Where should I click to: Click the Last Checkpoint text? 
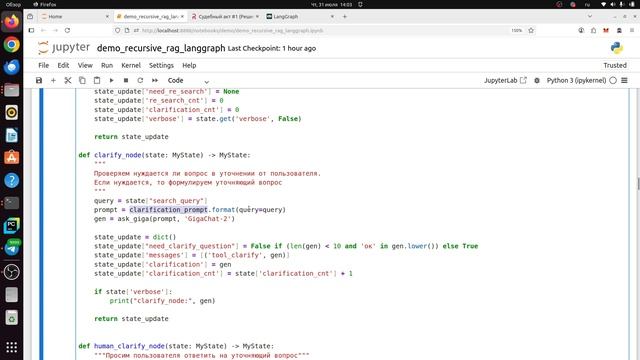click(272, 48)
